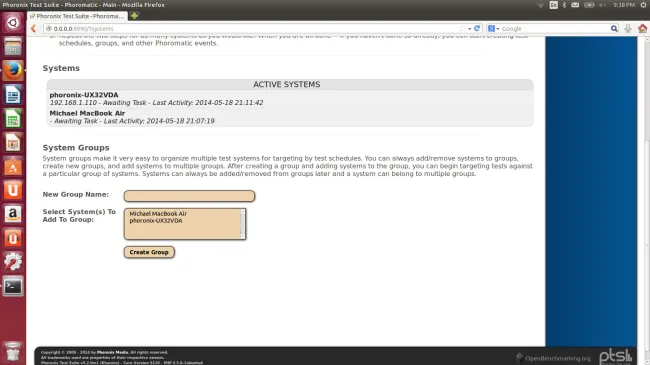Go to the browser home page icon
The image size is (650, 365).
[643, 28]
